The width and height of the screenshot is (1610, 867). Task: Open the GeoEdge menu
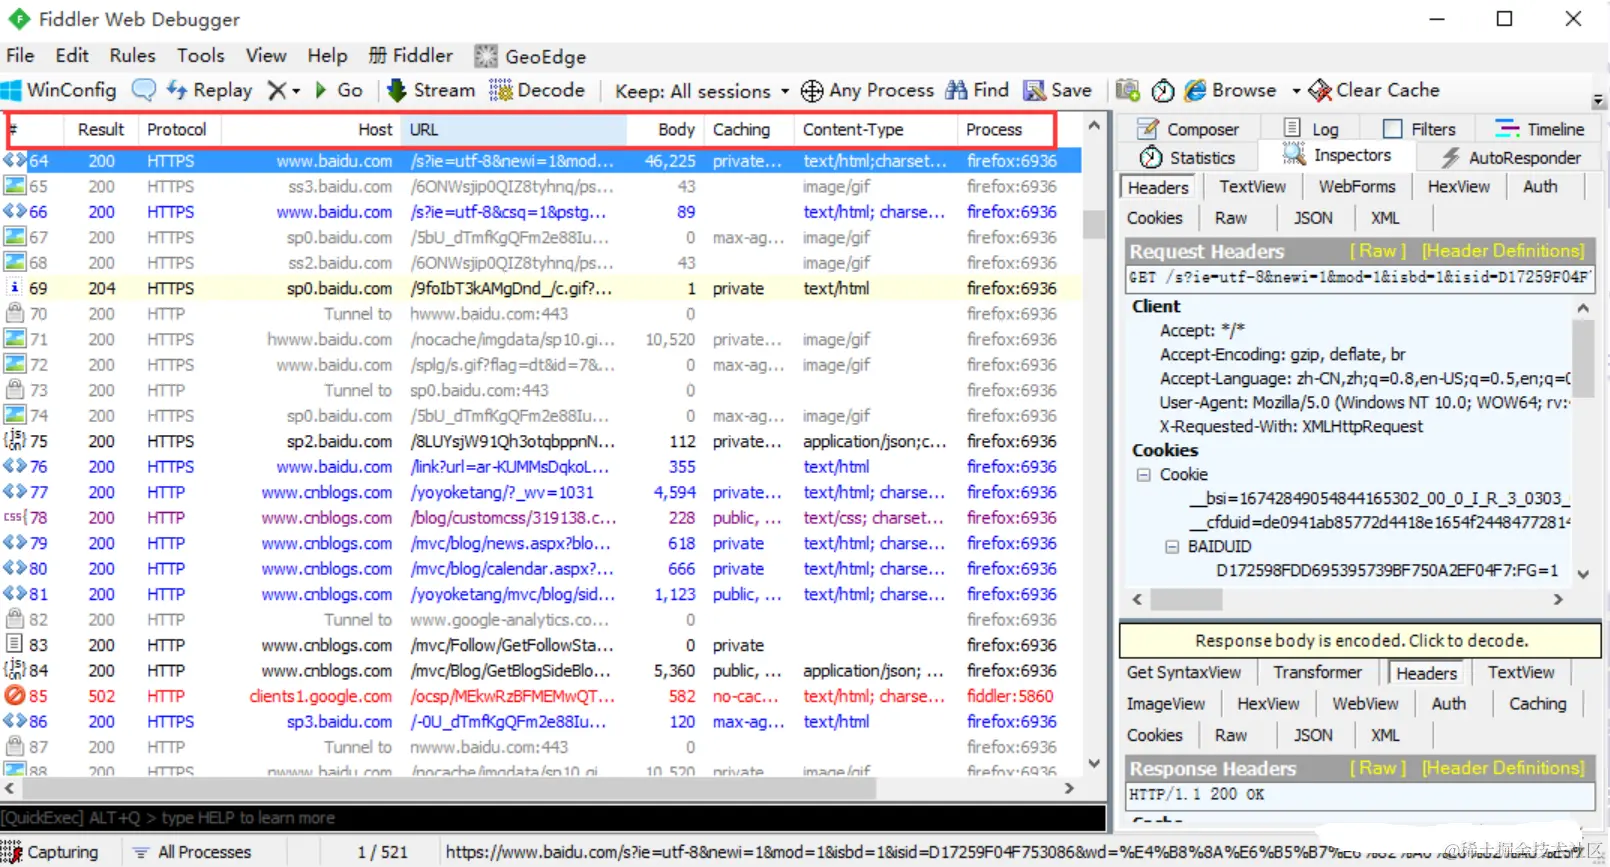[x=530, y=56]
